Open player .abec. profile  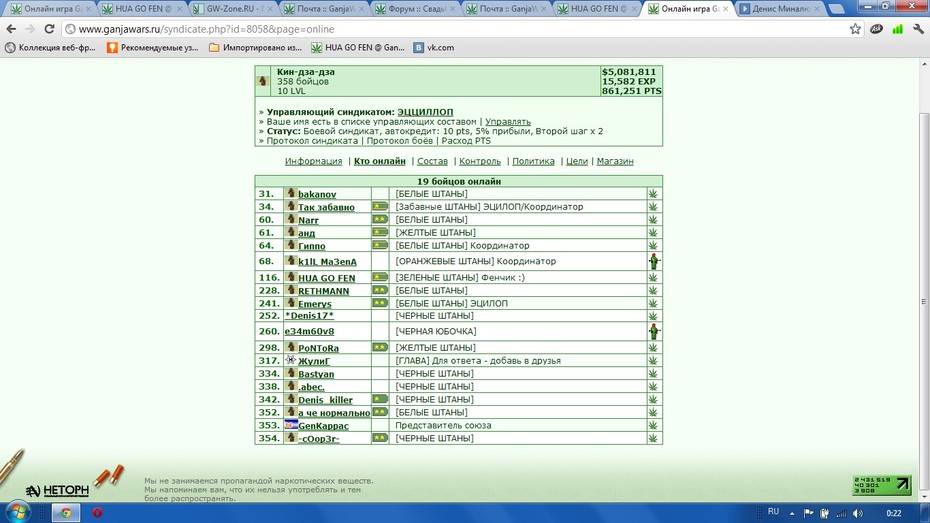[x=311, y=387]
